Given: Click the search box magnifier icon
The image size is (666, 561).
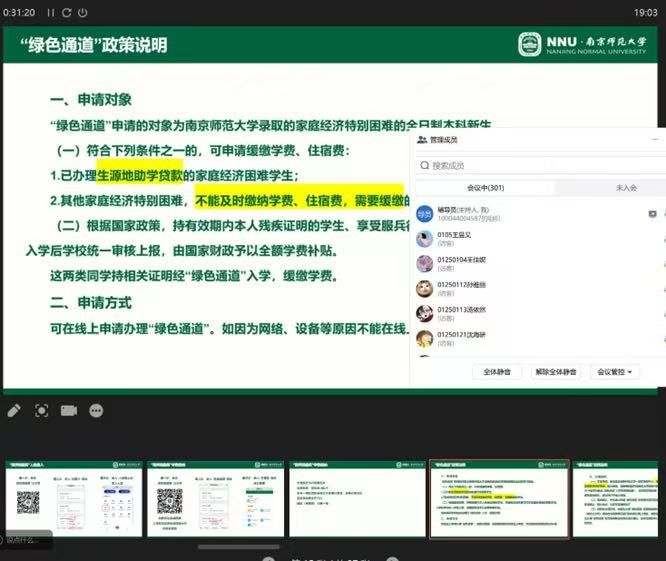Looking at the screenshot, I should (424, 165).
